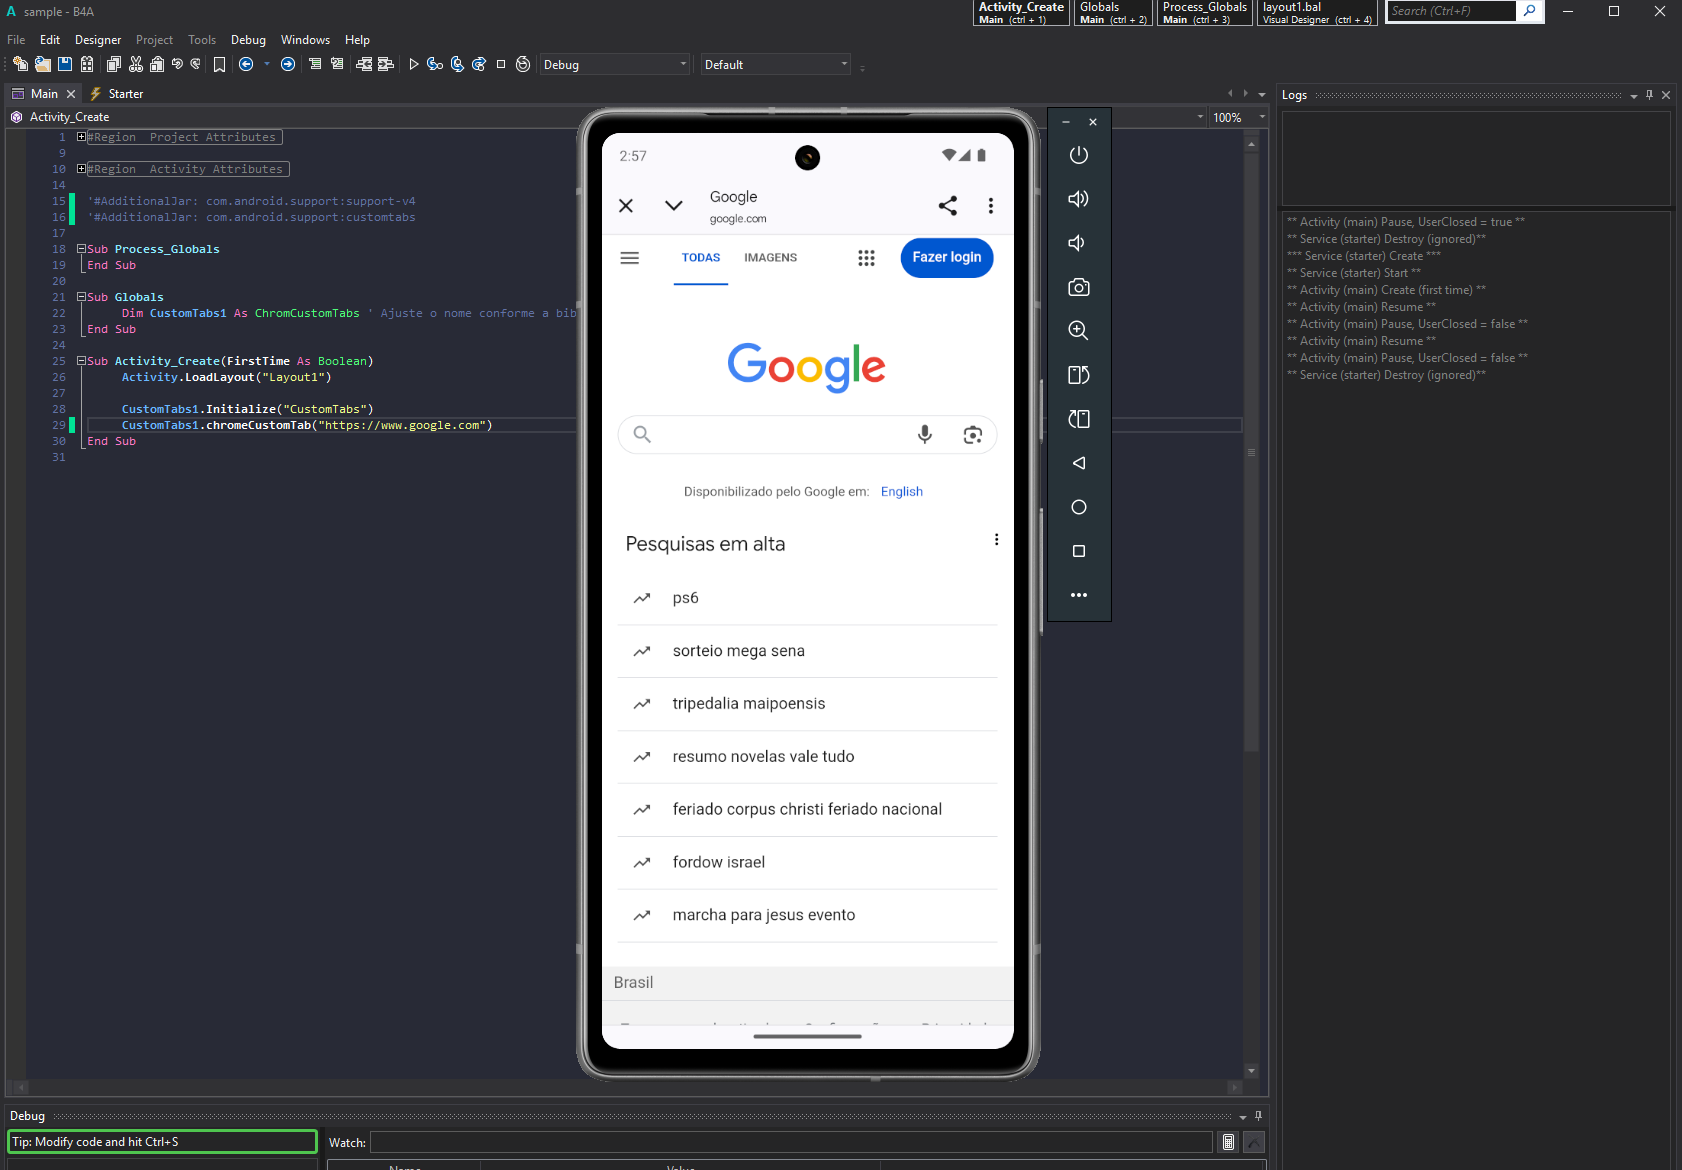Viewport: 1682px width, 1170px height.
Task: Start a voice search with the microphone
Action: pyautogui.click(x=925, y=434)
